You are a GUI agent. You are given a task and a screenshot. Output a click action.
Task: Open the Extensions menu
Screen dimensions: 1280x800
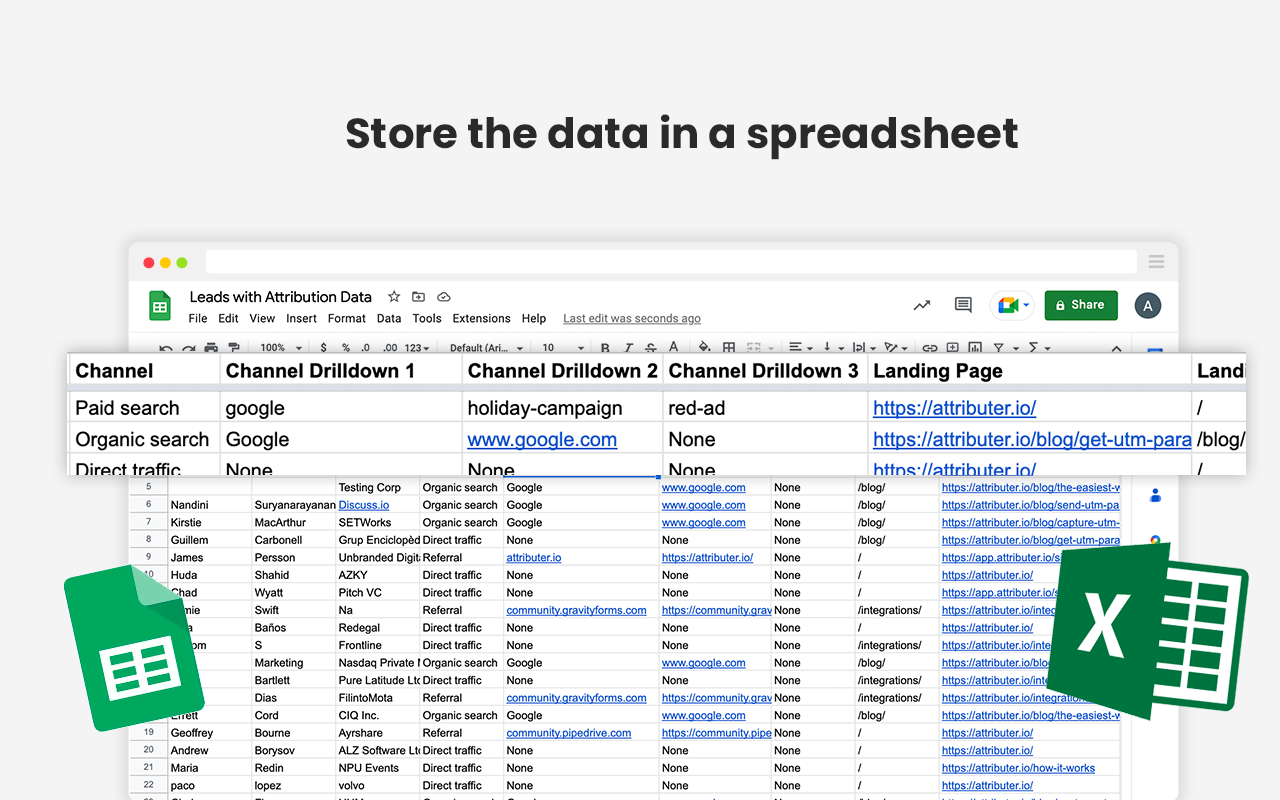[481, 318]
